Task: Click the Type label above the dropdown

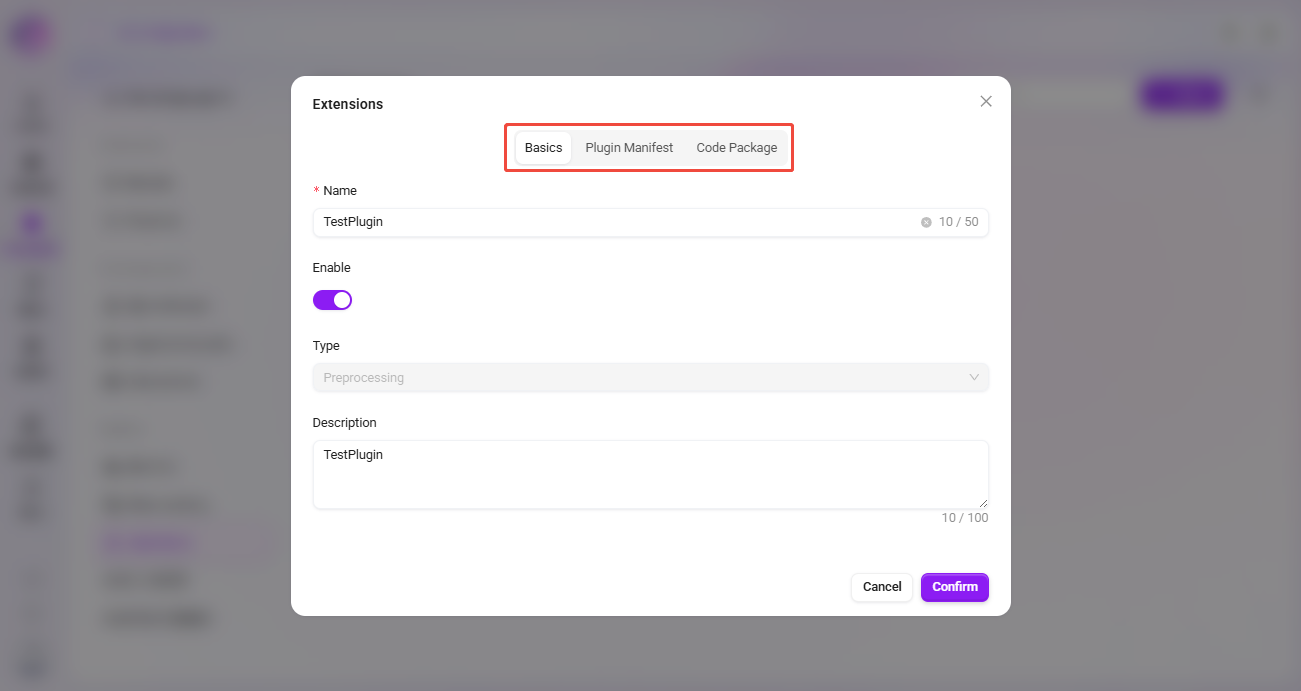Action: pyautogui.click(x=326, y=346)
